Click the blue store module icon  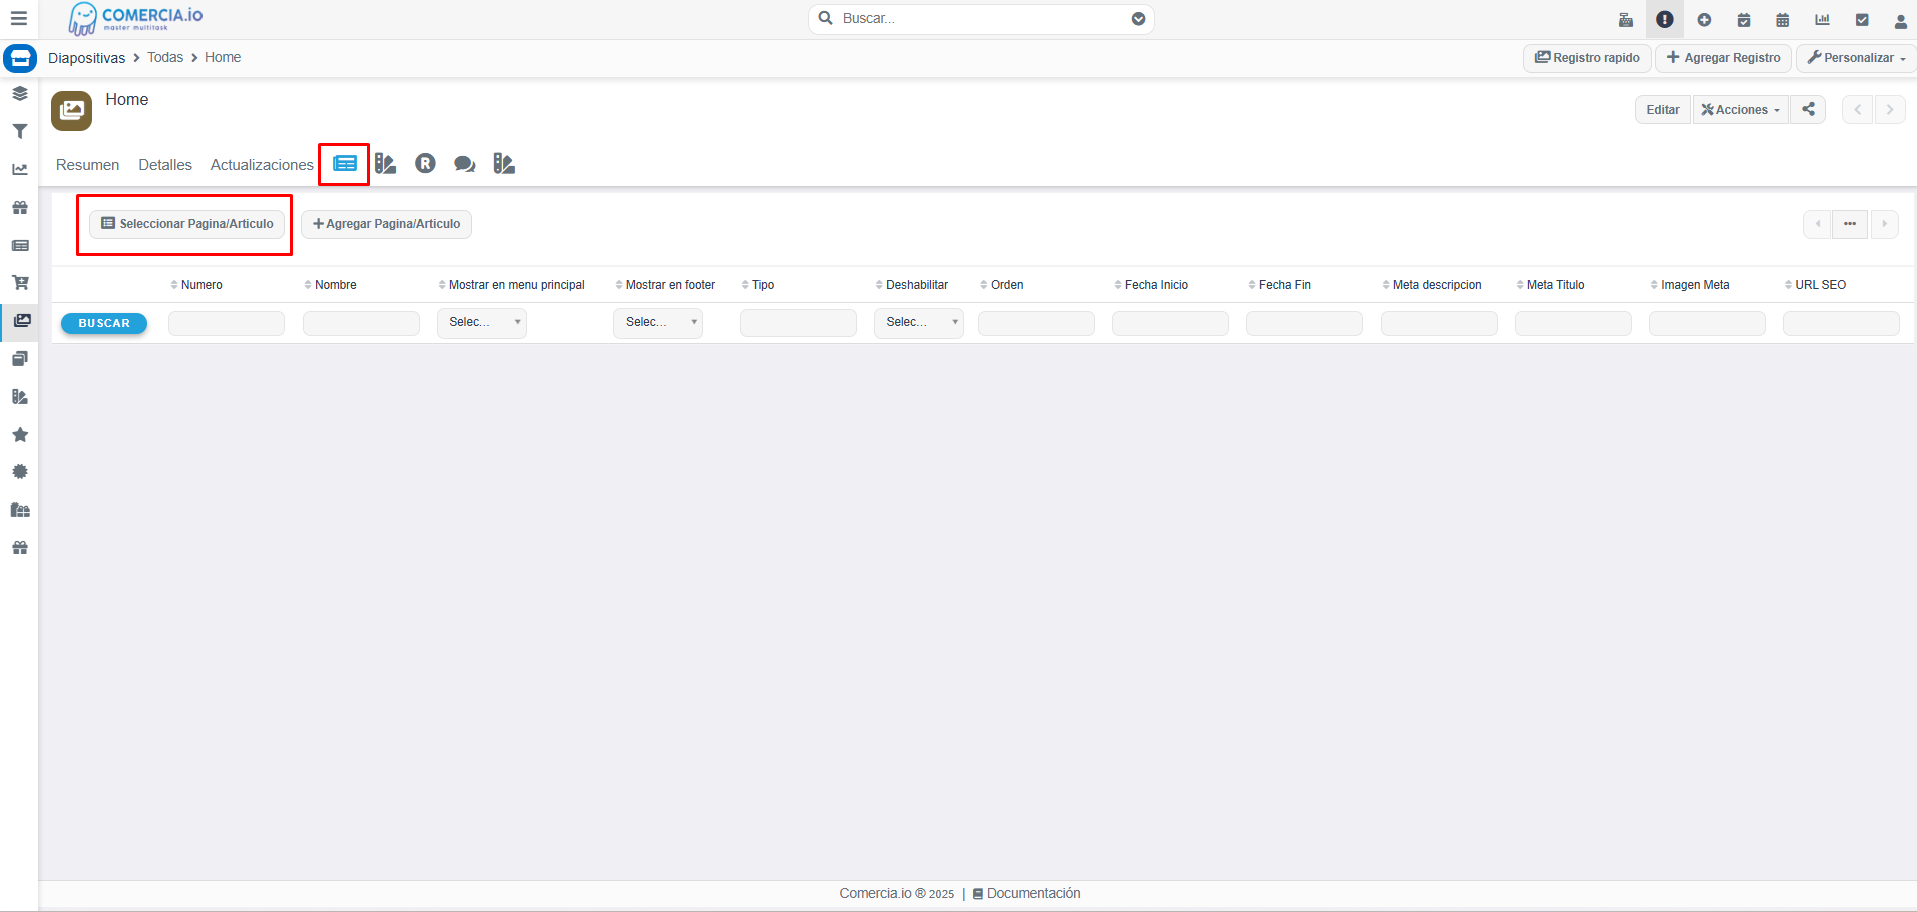20,58
